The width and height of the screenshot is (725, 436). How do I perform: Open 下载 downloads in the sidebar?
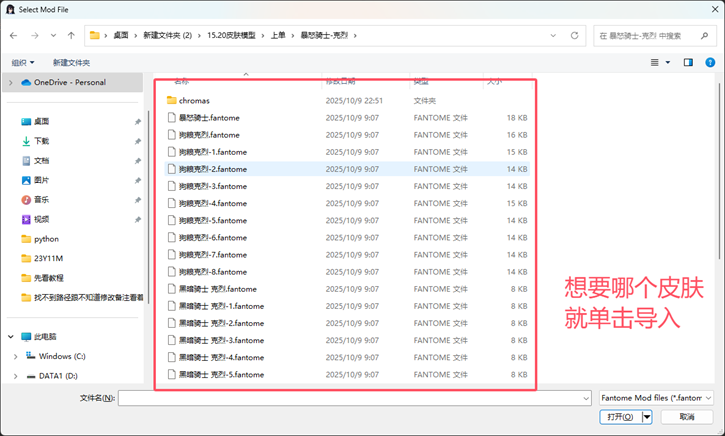pyautogui.click(x=41, y=141)
